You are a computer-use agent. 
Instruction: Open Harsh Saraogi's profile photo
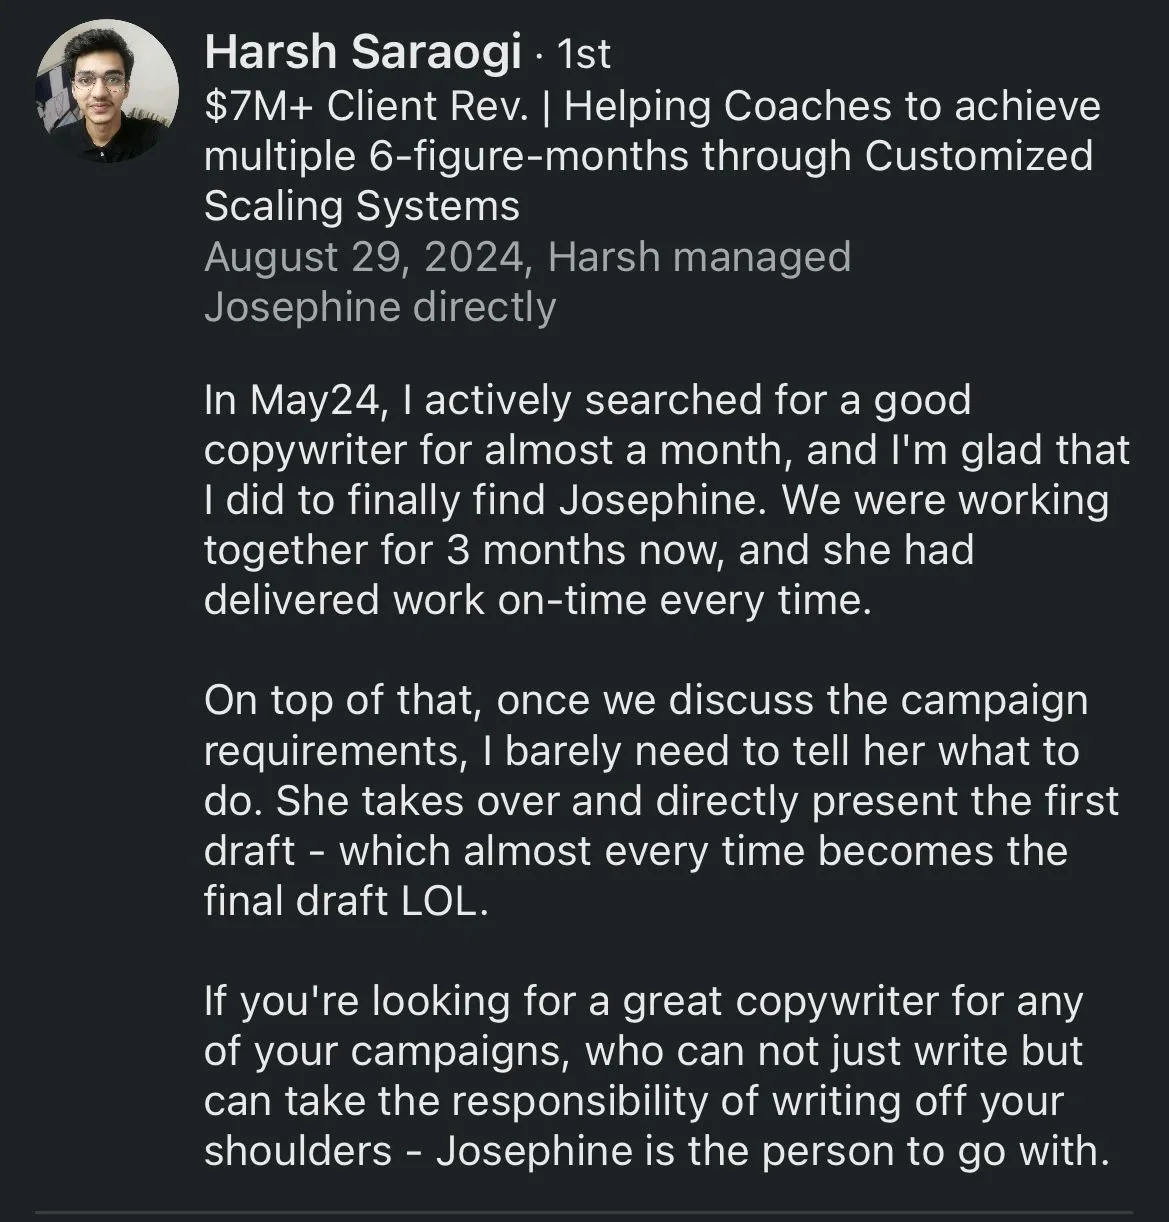(x=107, y=91)
